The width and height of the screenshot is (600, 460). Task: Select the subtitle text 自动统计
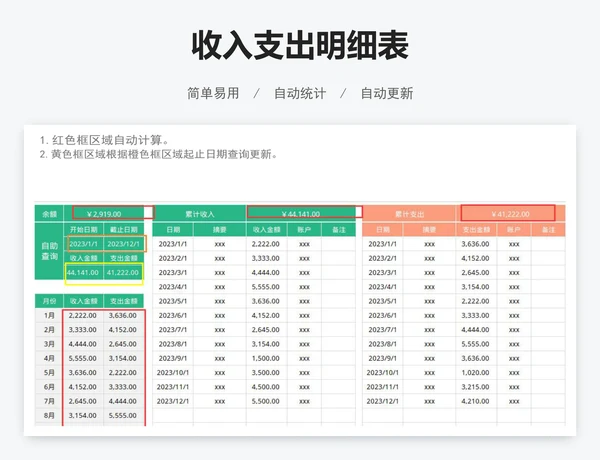pyautogui.click(x=300, y=93)
